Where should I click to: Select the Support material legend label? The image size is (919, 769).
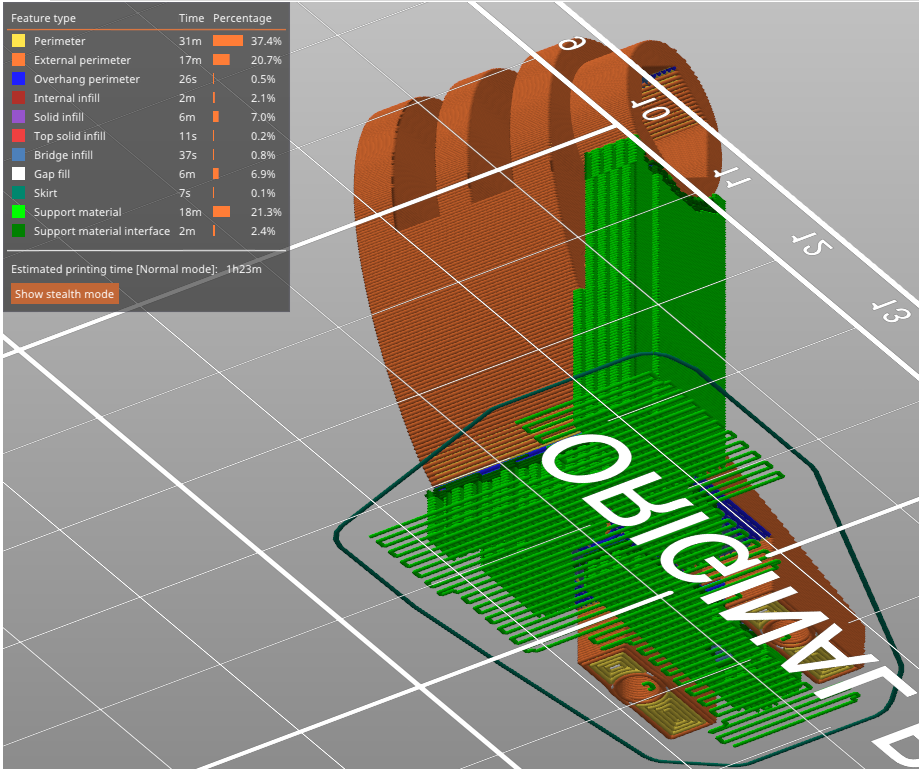[77, 212]
